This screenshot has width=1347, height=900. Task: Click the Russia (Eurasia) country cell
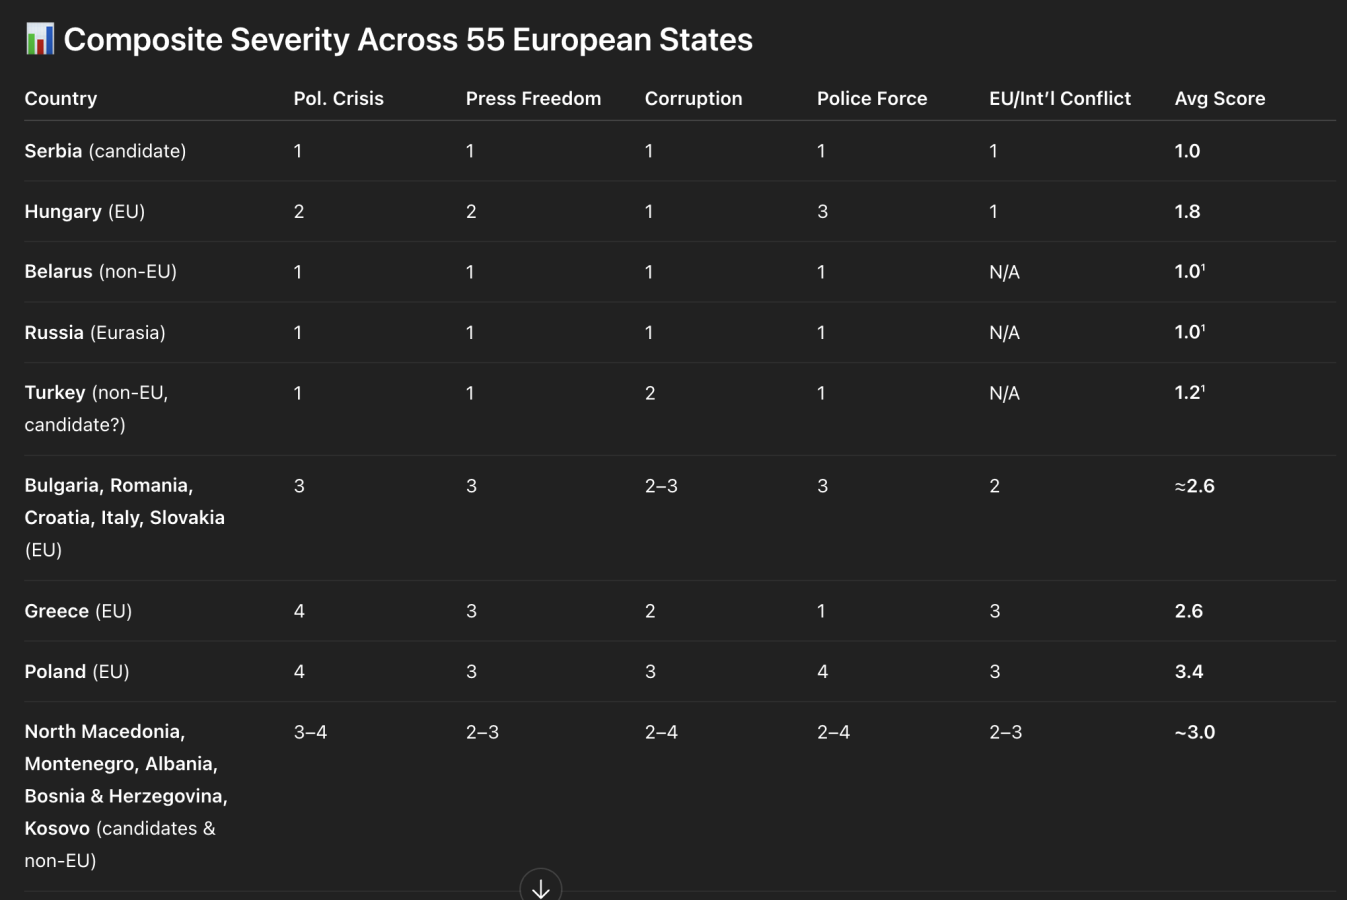95,332
